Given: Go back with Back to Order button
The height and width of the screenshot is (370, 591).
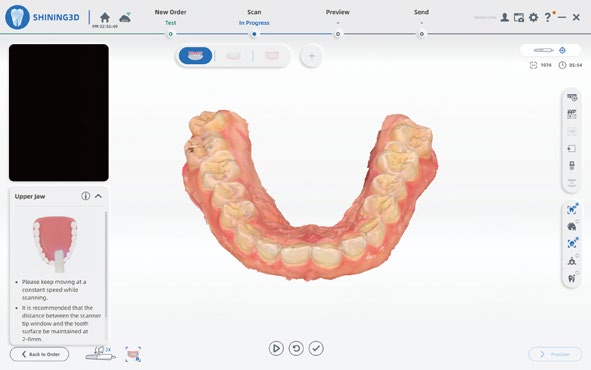Looking at the screenshot, I should pos(40,354).
